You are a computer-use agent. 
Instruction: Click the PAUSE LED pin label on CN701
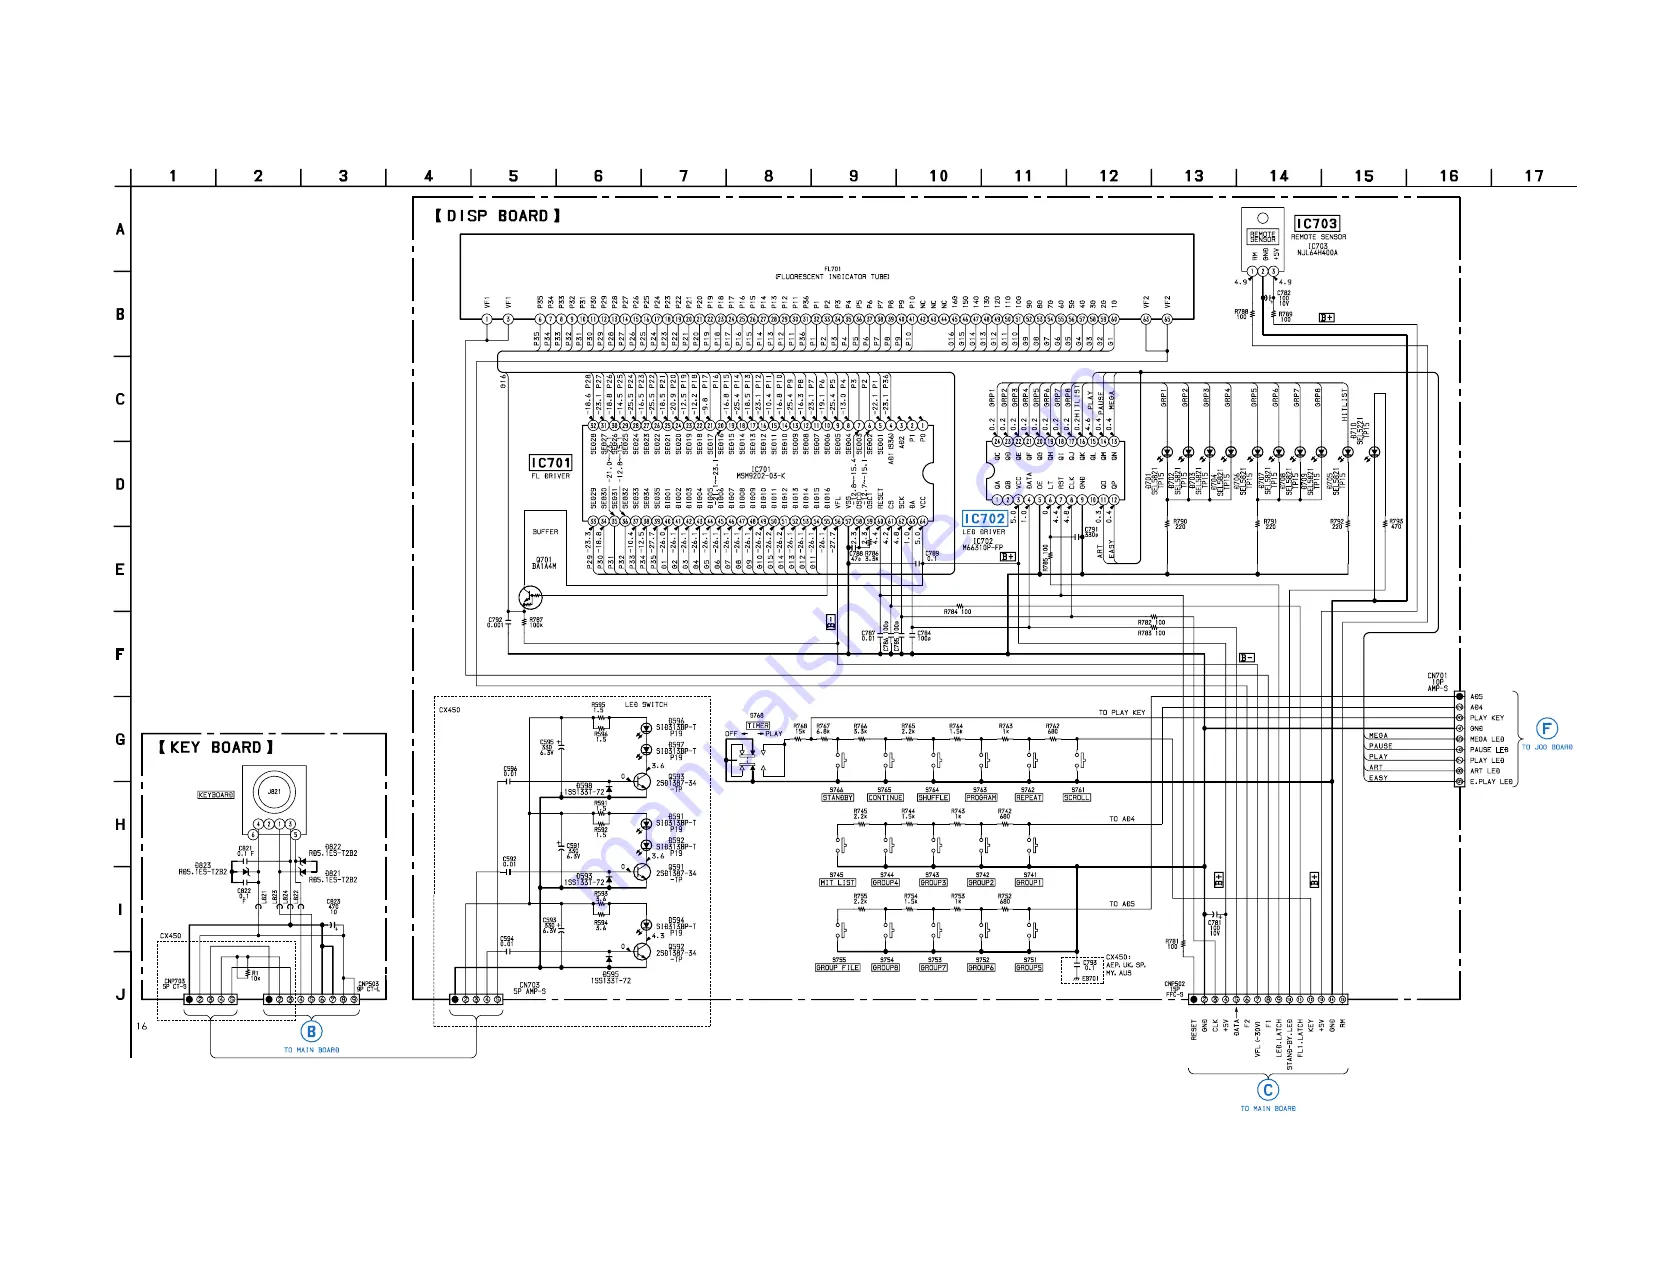click(x=1489, y=750)
